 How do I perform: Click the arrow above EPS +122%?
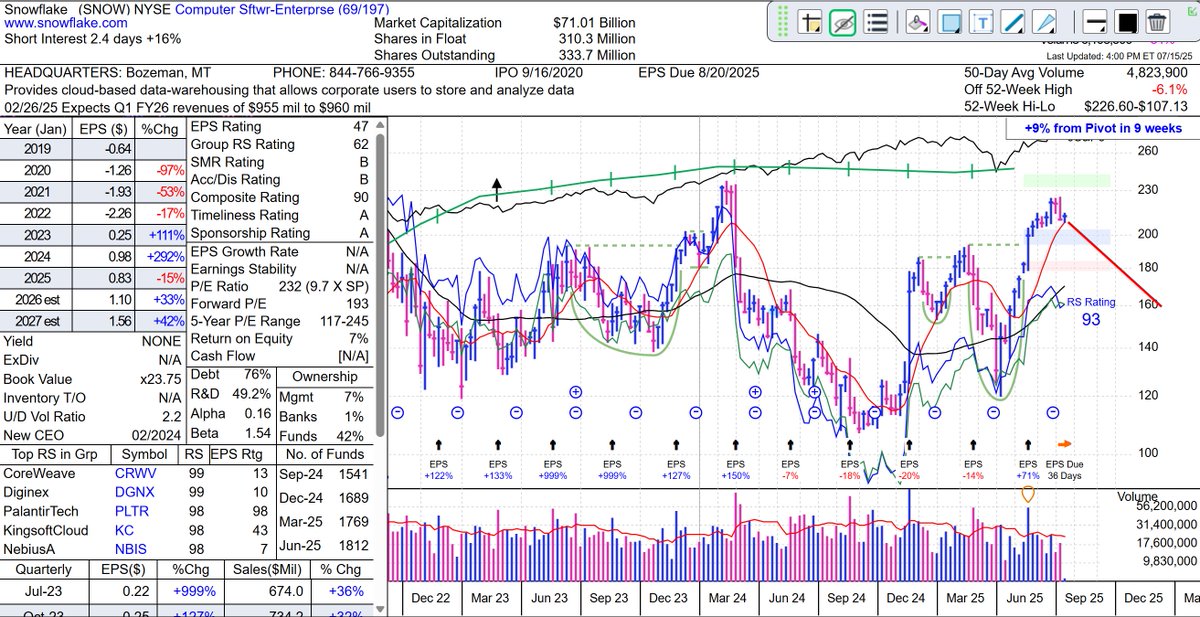coord(438,445)
